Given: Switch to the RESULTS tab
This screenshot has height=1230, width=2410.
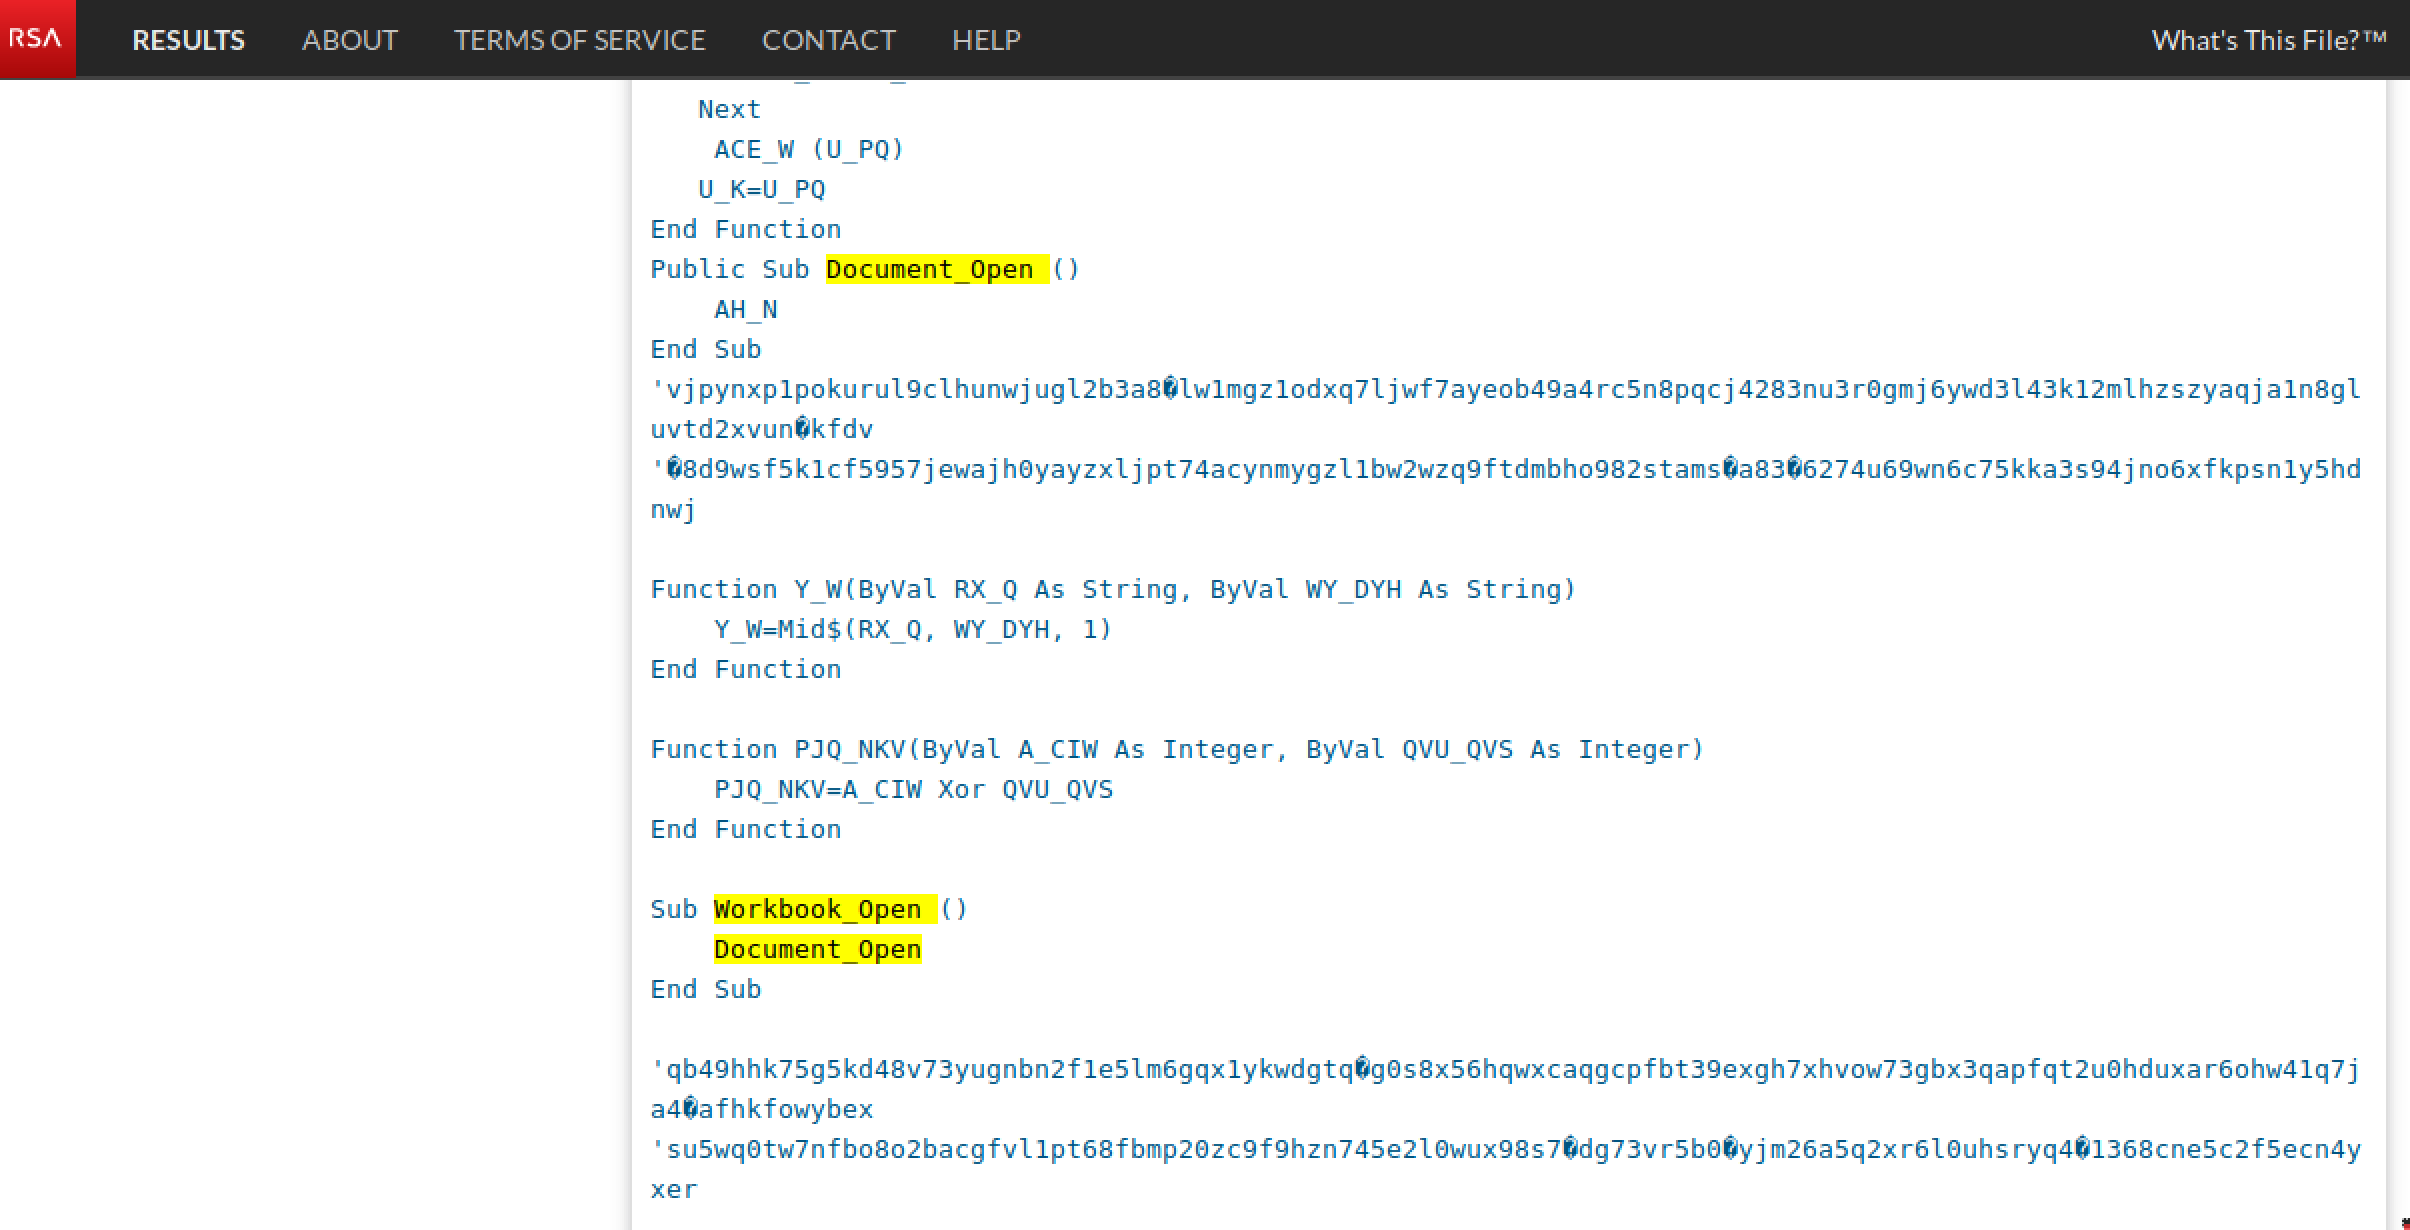Looking at the screenshot, I should pos(188,40).
